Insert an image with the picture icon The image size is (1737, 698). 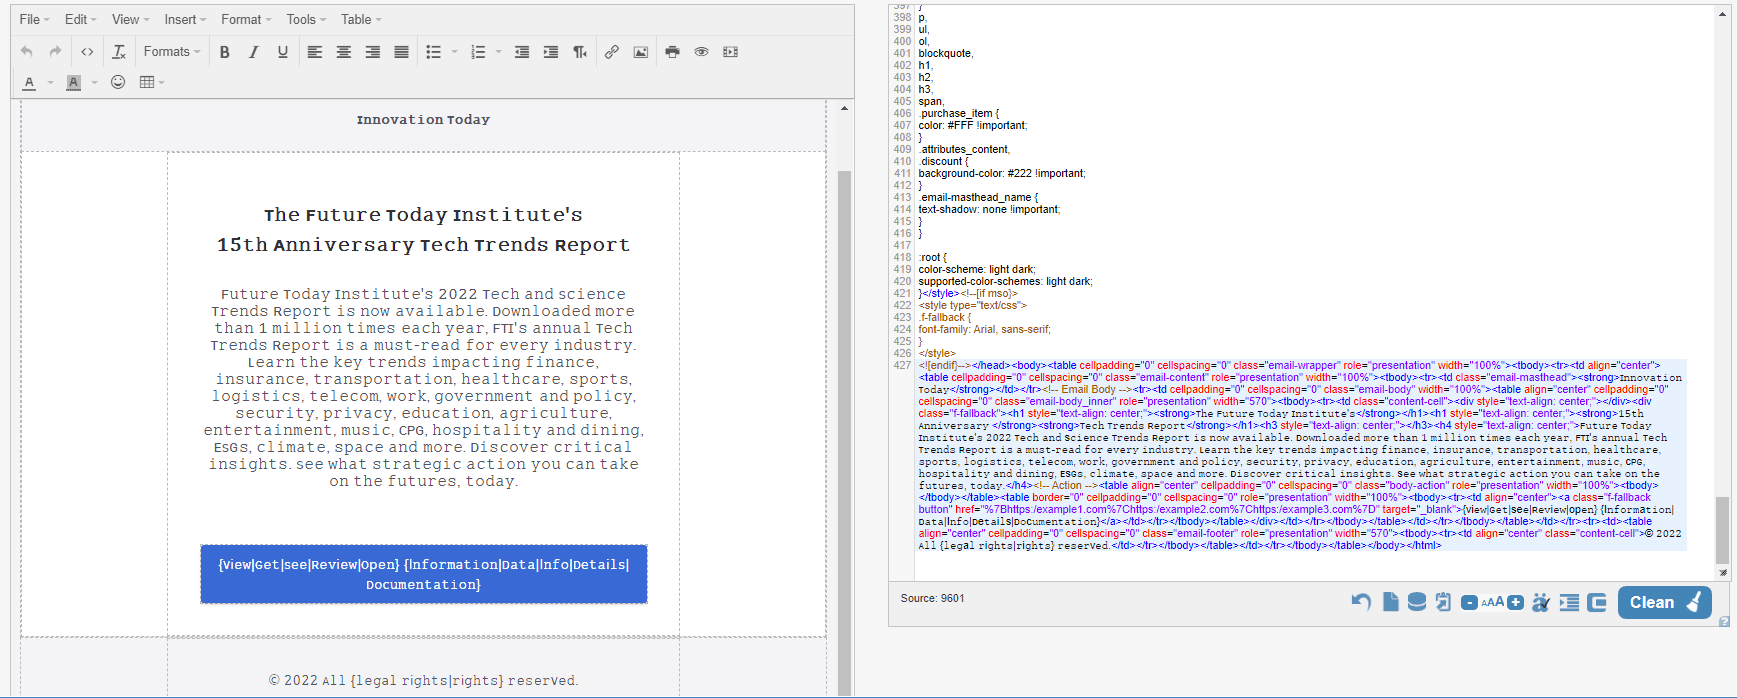[641, 52]
